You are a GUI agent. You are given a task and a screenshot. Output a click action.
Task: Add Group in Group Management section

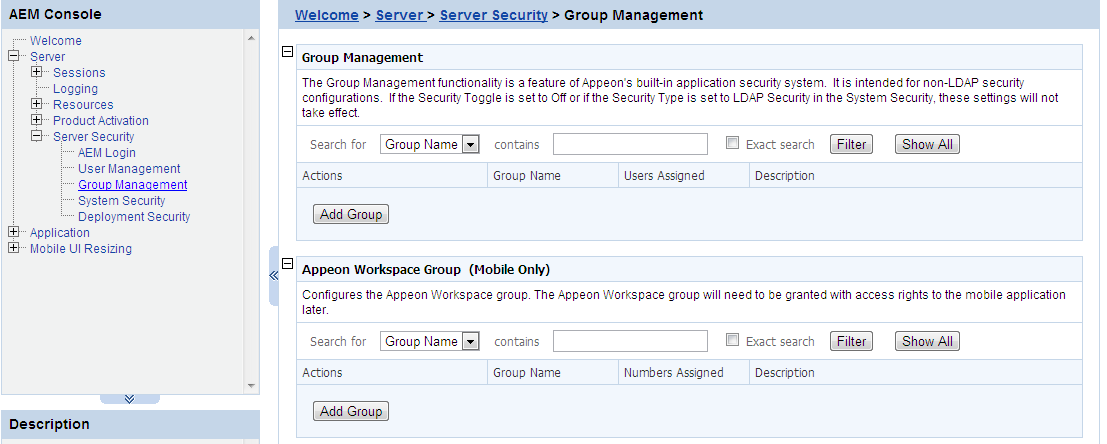[351, 214]
